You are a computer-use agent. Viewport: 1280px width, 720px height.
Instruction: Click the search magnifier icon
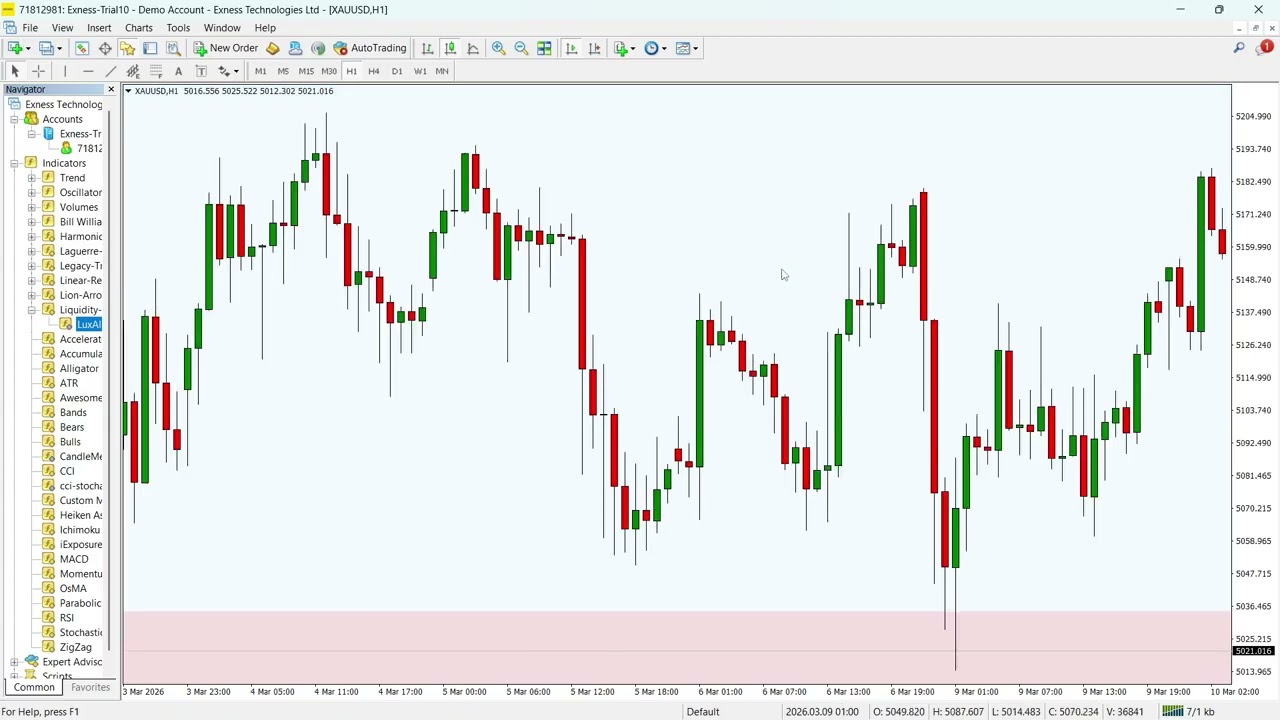coord(1239,48)
